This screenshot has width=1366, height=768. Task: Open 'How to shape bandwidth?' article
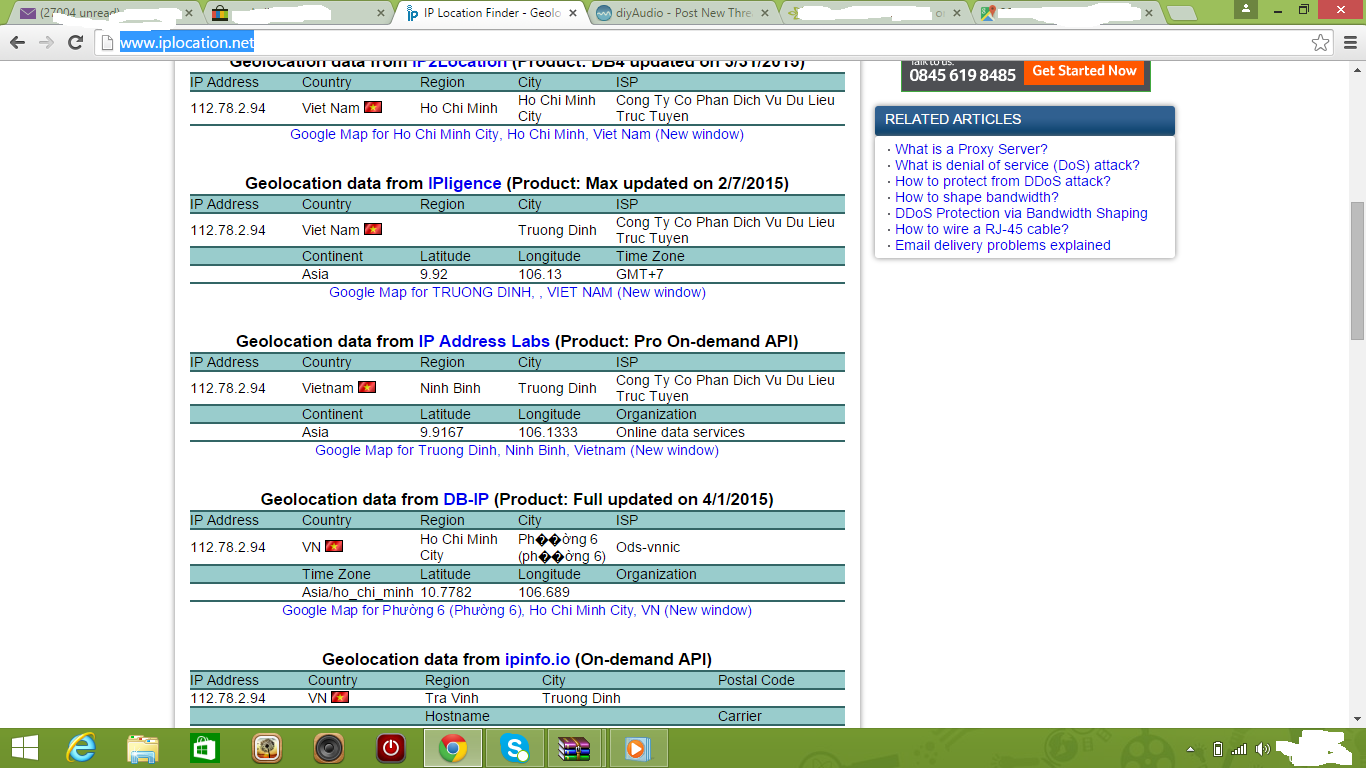click(x=976, y=197)
